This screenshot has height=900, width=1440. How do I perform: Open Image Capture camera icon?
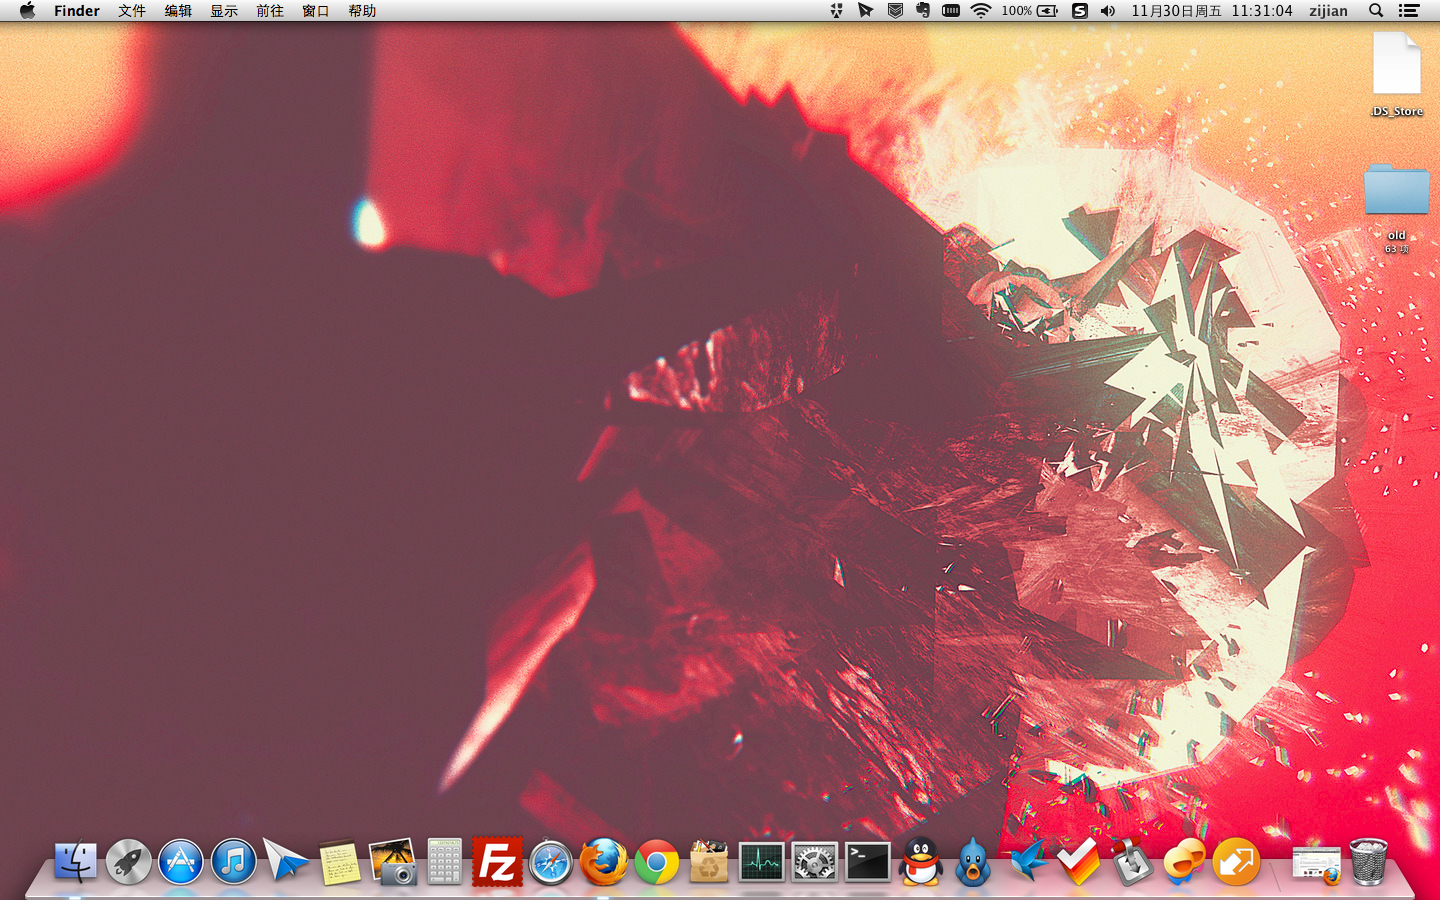click(392, 861)
